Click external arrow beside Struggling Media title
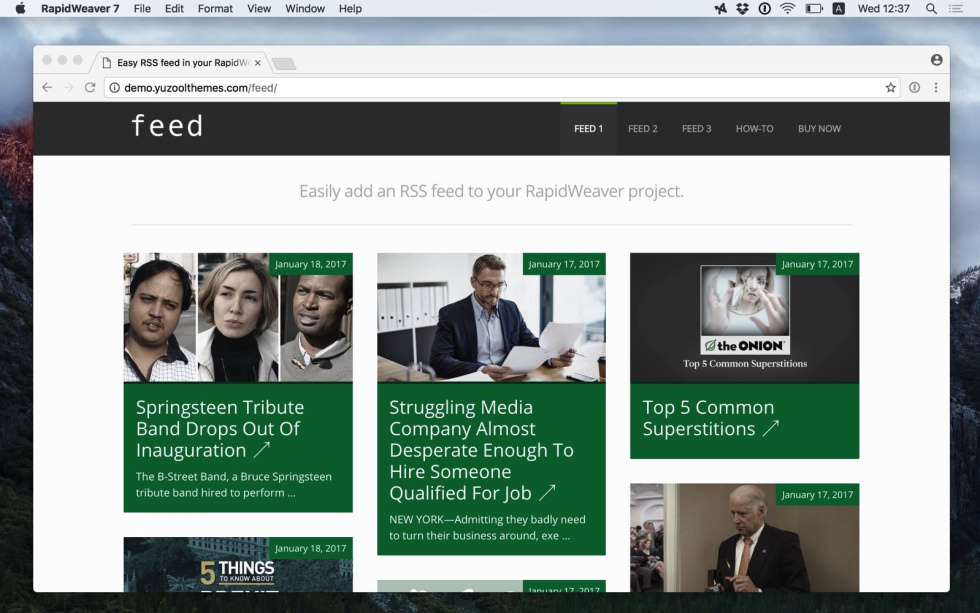980x613 pixels. coord(547,492)
